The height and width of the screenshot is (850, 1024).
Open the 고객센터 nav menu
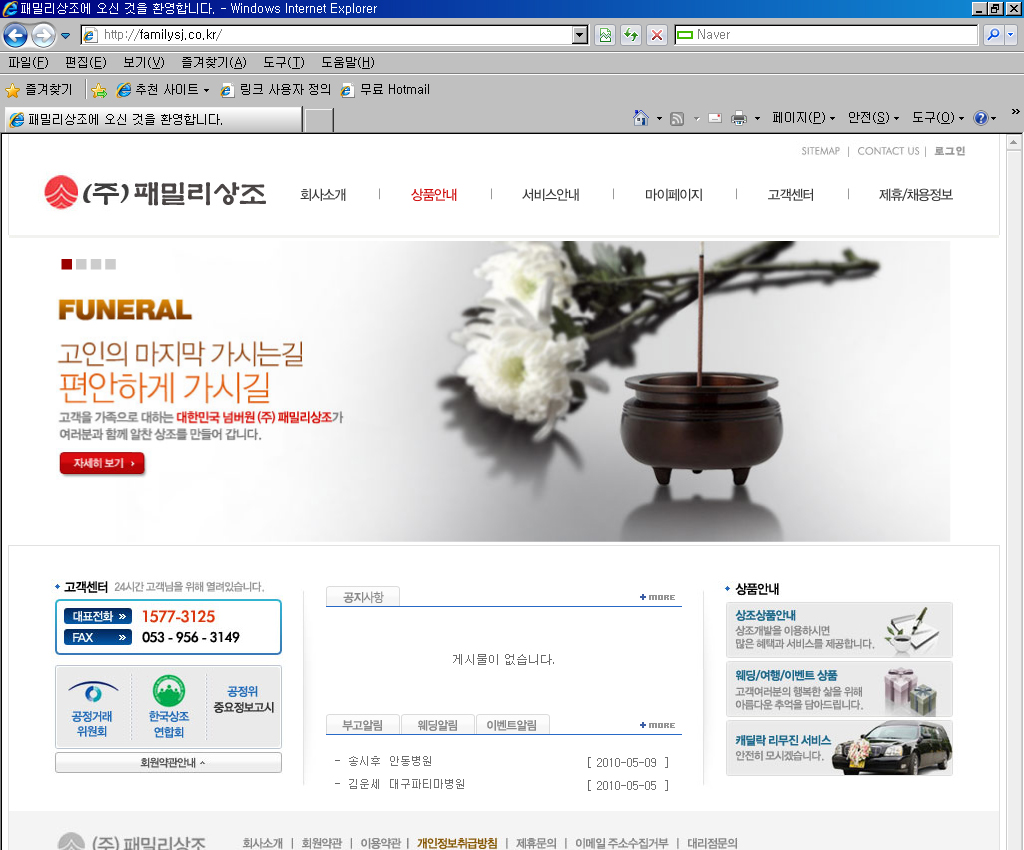point(790,195)
